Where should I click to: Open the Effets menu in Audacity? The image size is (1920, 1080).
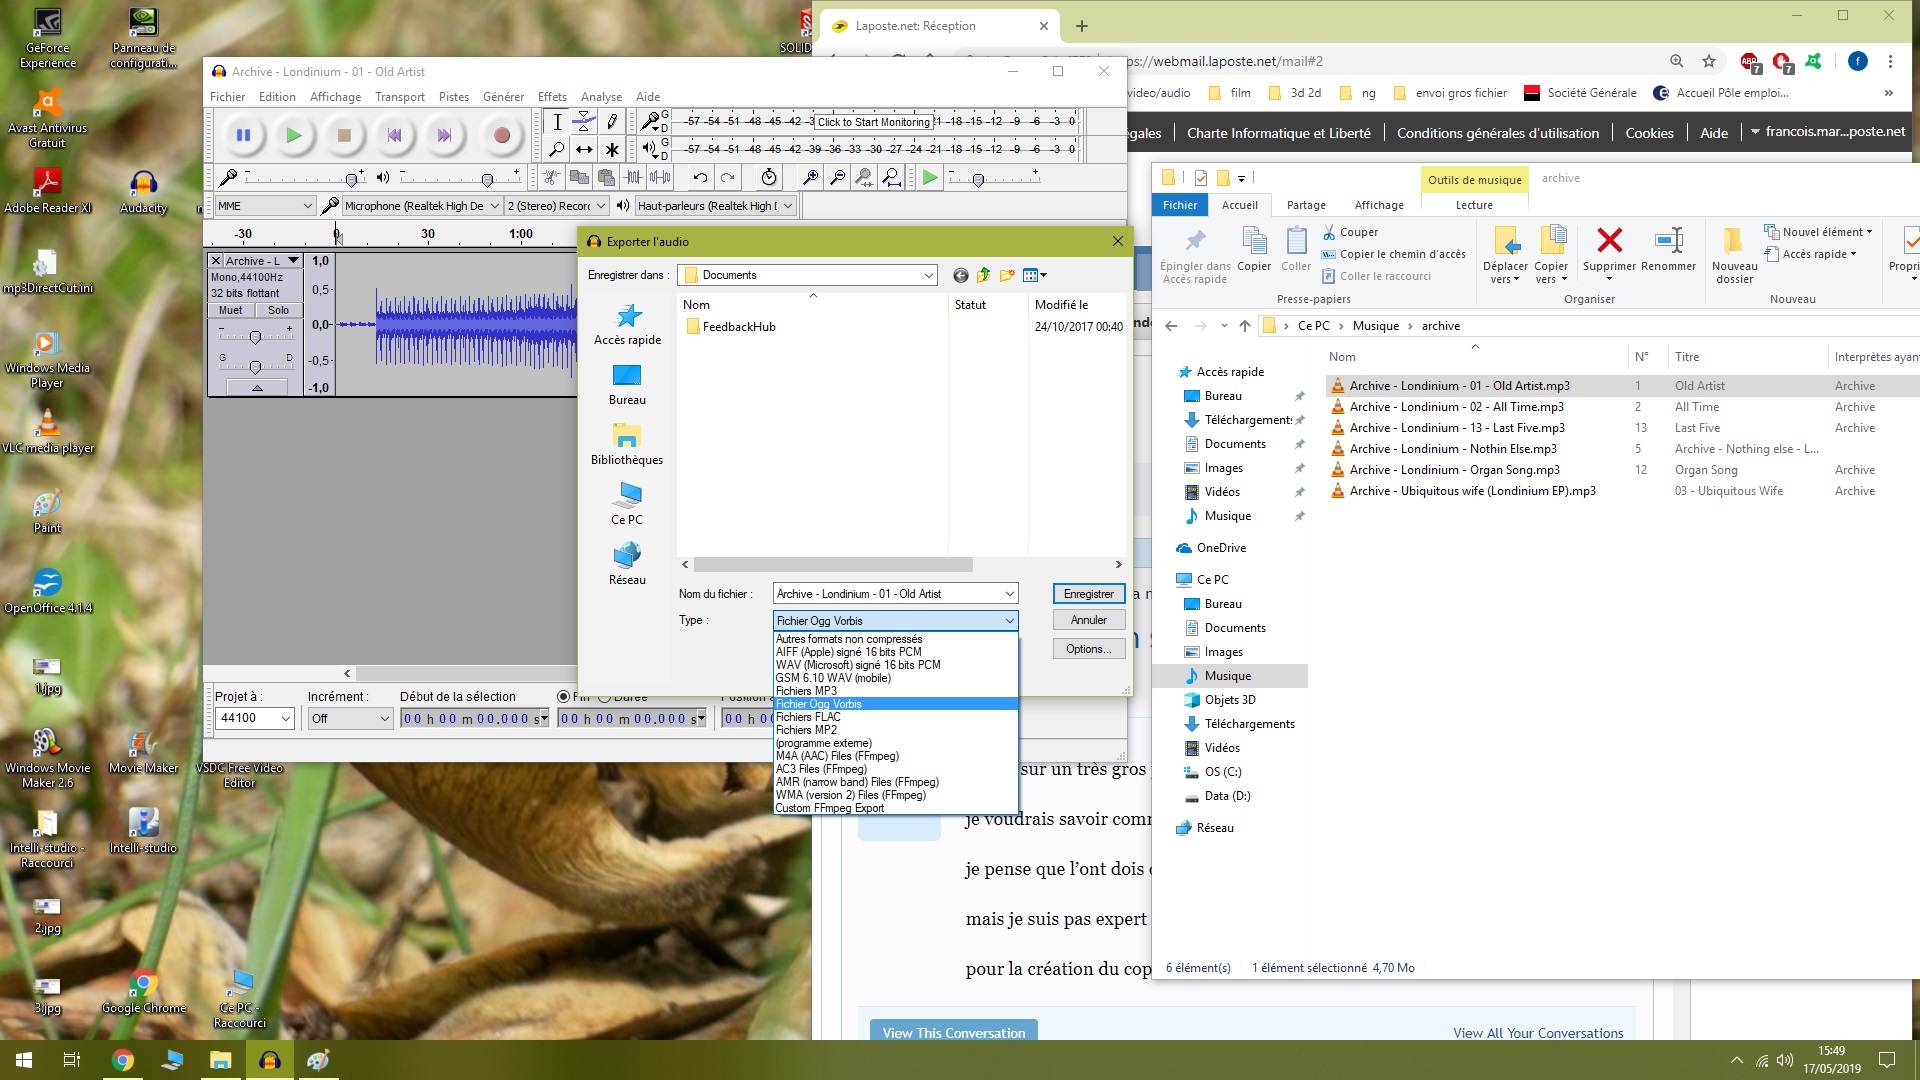[552, 97]
